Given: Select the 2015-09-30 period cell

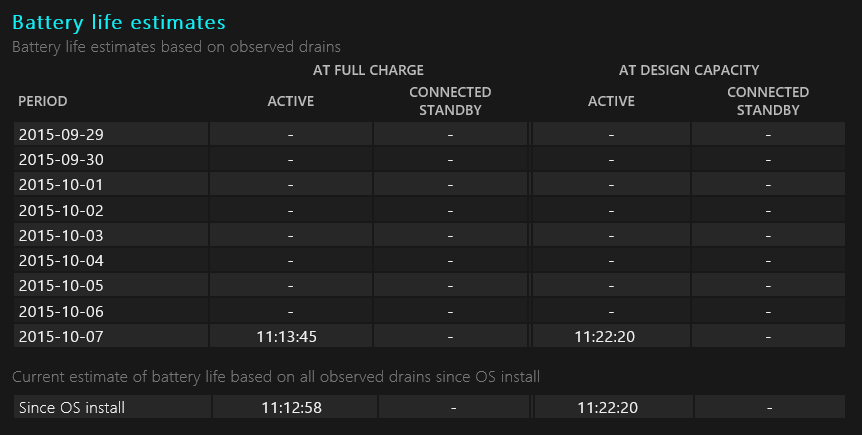Looking at the screenshot, I should tap(61, 159).
